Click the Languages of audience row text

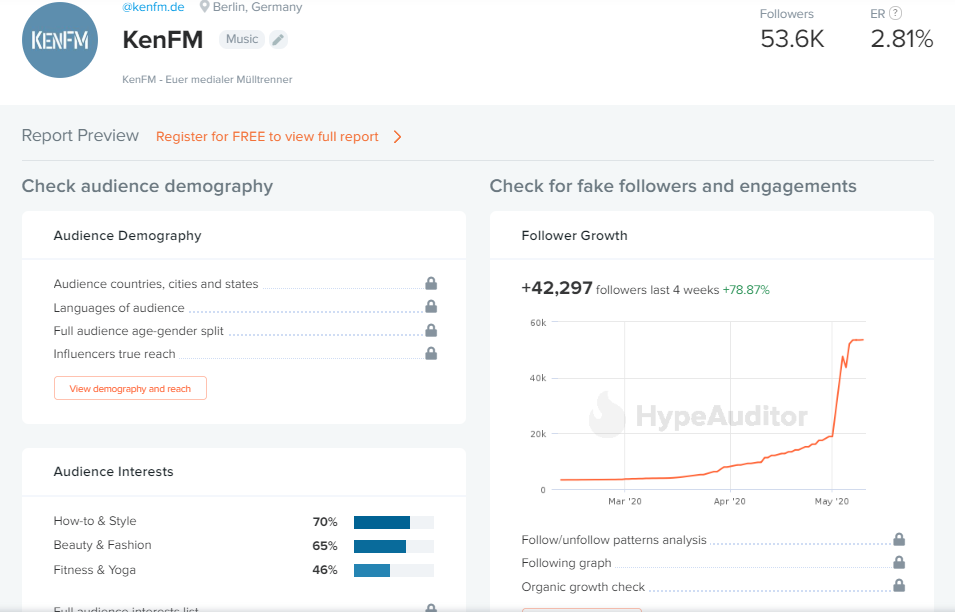point(119,308)
